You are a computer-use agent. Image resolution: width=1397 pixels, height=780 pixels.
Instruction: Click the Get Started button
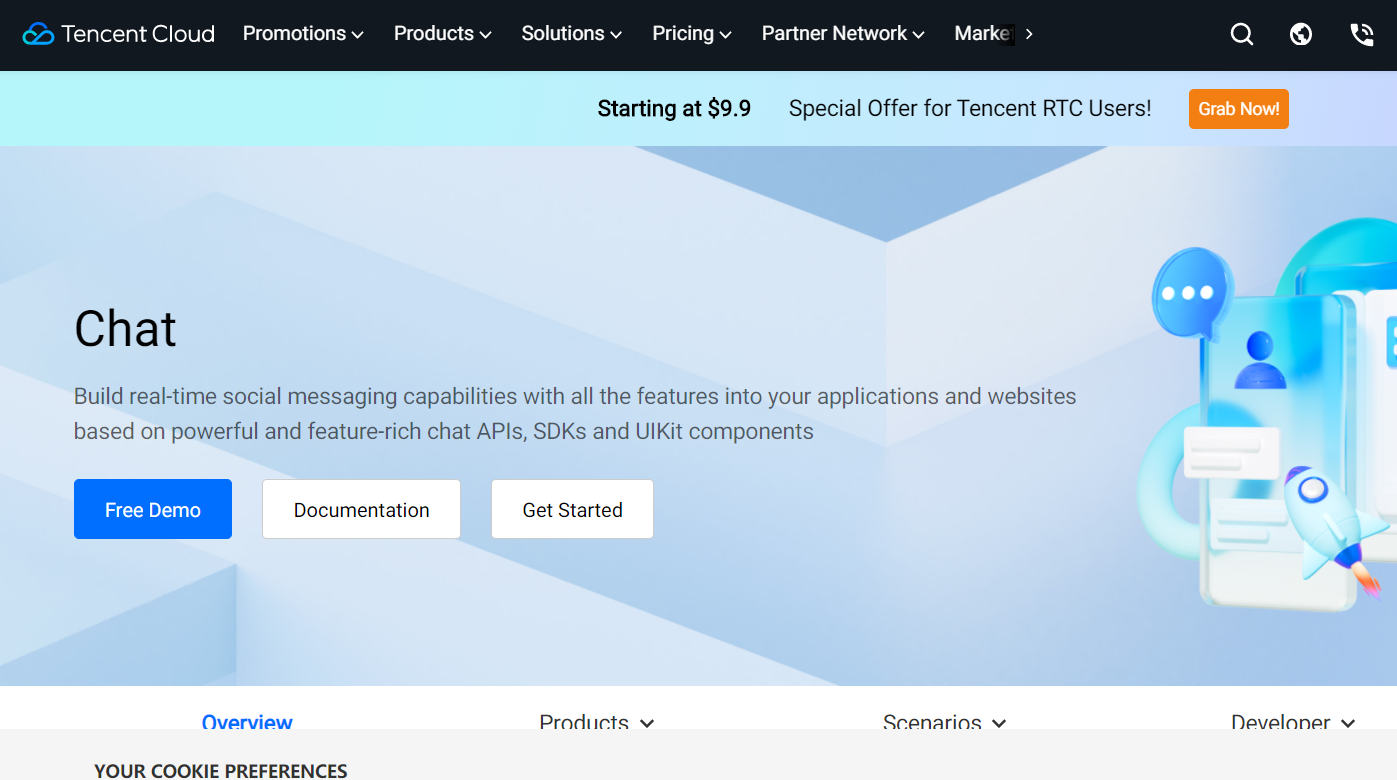coord(572,509)
